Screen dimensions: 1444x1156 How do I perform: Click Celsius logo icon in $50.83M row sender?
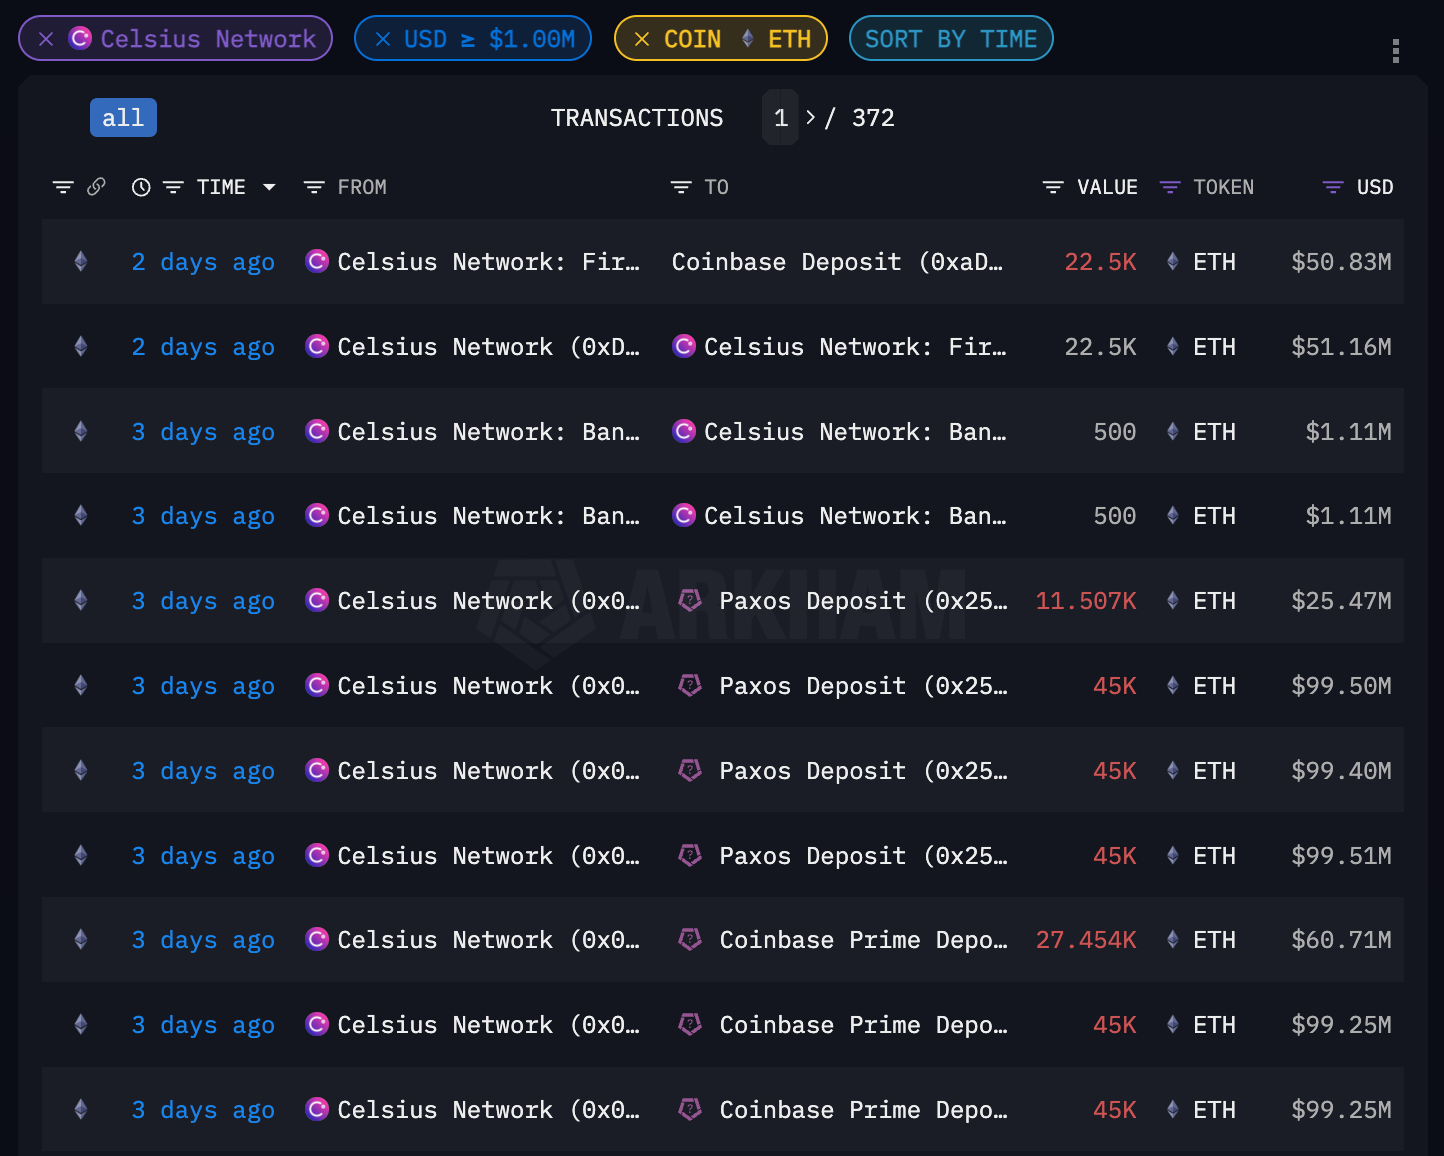tap(317, 261)
